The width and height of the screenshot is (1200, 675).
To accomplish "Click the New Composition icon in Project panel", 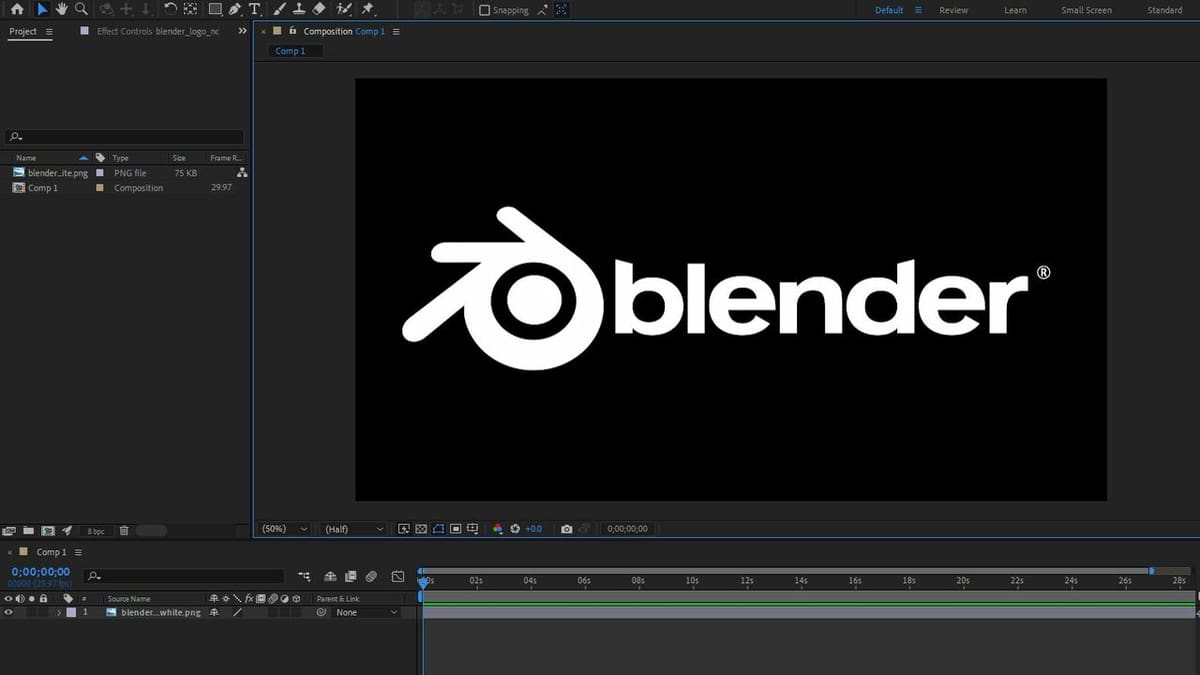I will (x=48, y=530).
